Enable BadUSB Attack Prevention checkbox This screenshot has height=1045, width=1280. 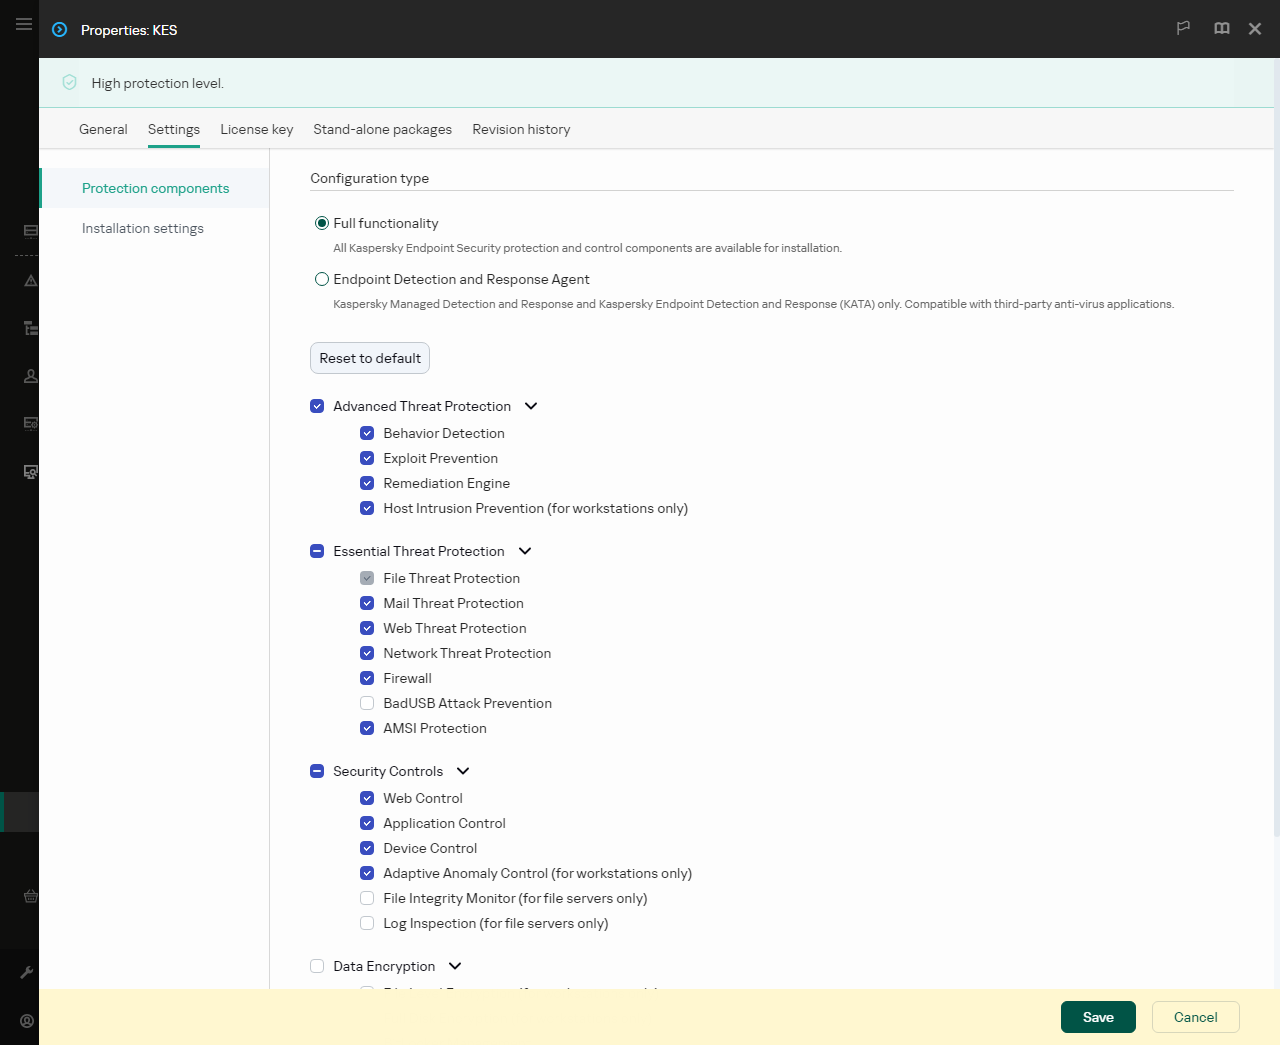[367, 703]
